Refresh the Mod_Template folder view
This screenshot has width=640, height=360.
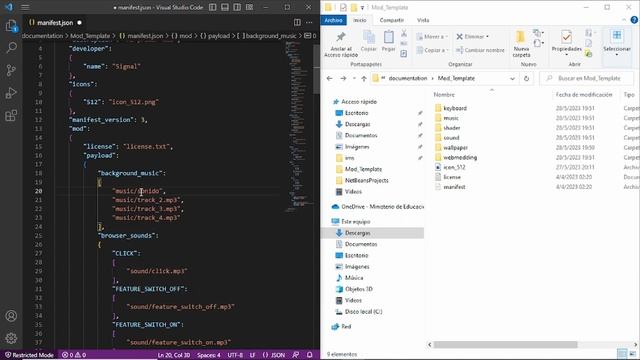(527, 78)
